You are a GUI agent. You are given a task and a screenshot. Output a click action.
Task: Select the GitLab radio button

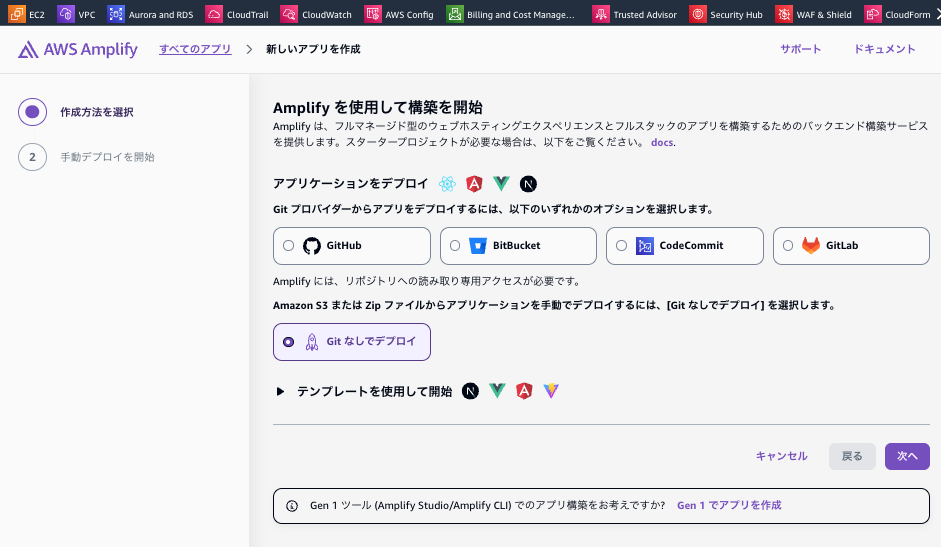pyautogui.click(x=788, y=246)
